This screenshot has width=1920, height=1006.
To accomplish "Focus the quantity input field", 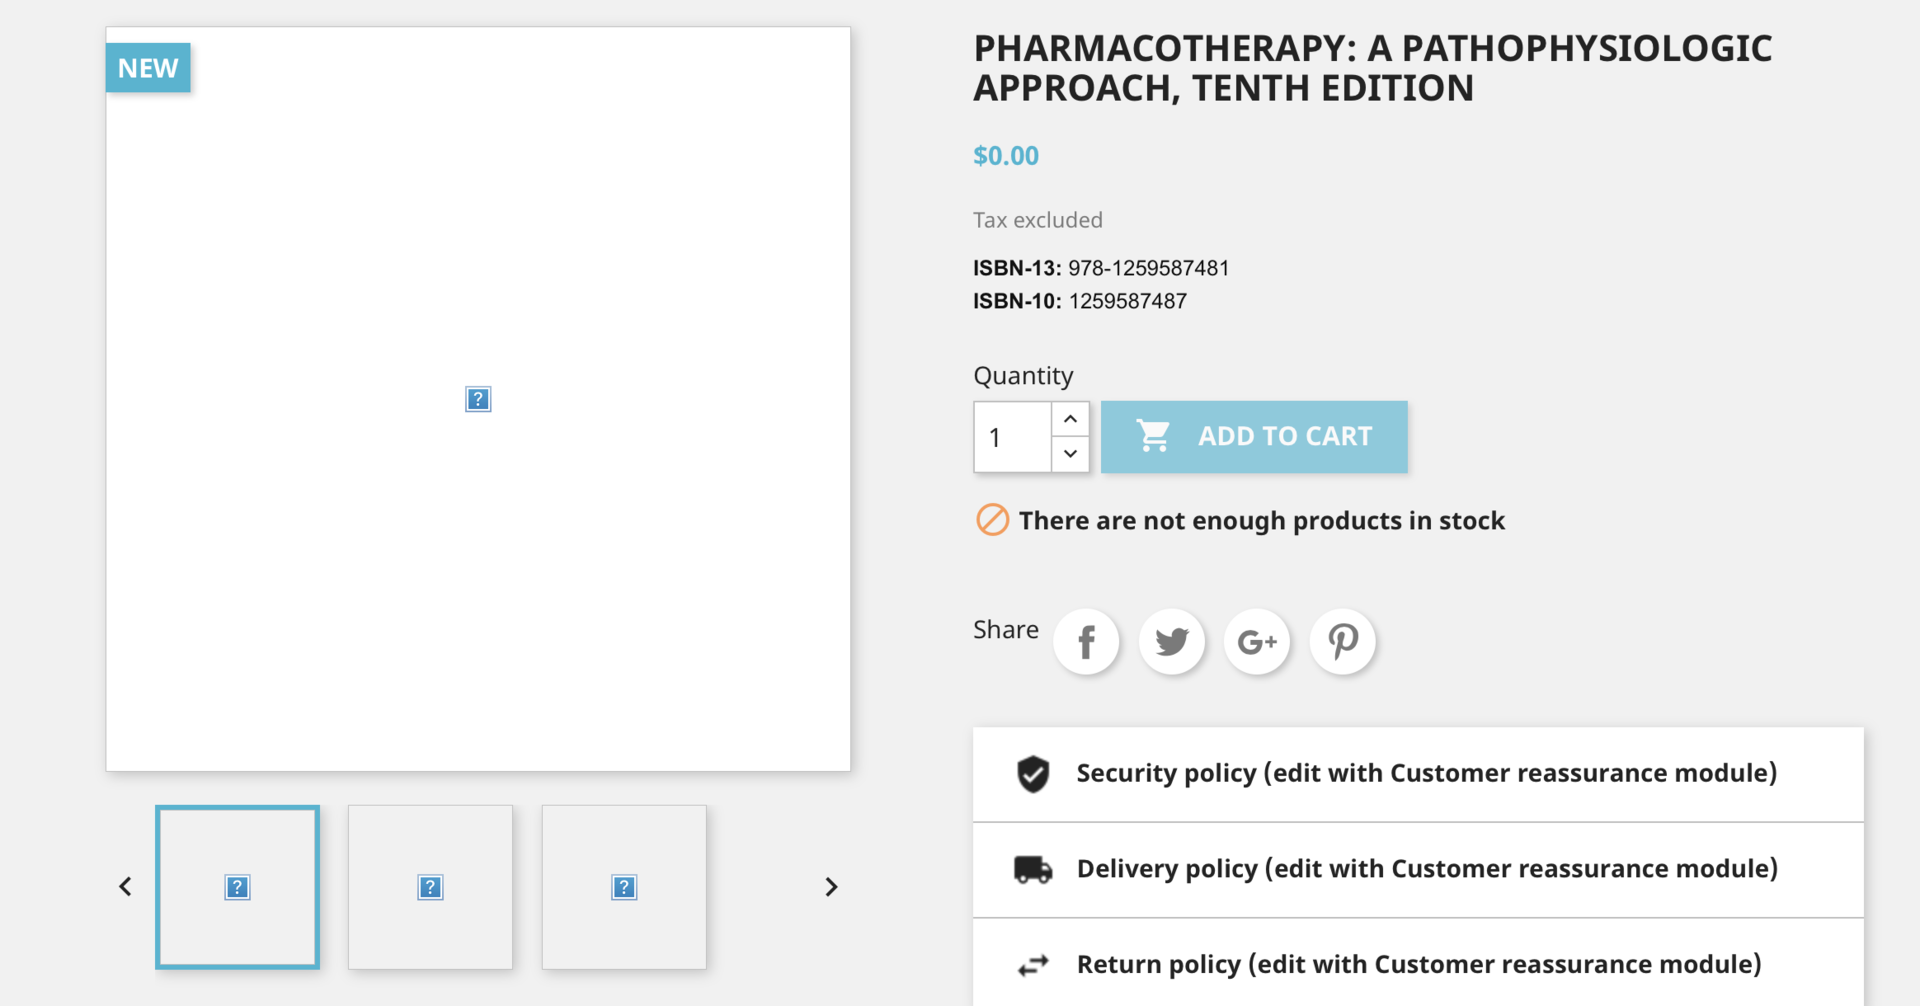I will pyautogui.click(x=1013, y=437).
